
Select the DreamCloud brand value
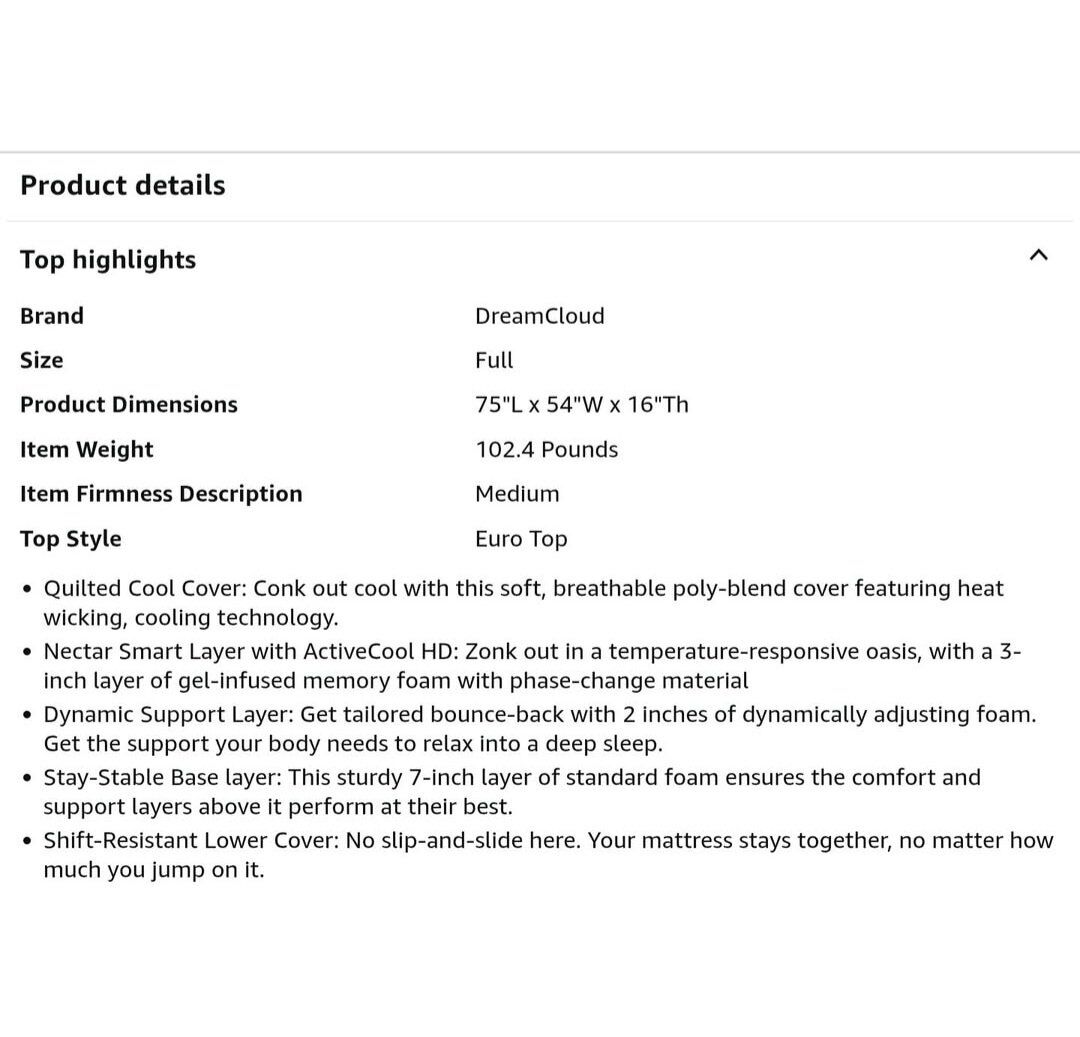[540, 316]
